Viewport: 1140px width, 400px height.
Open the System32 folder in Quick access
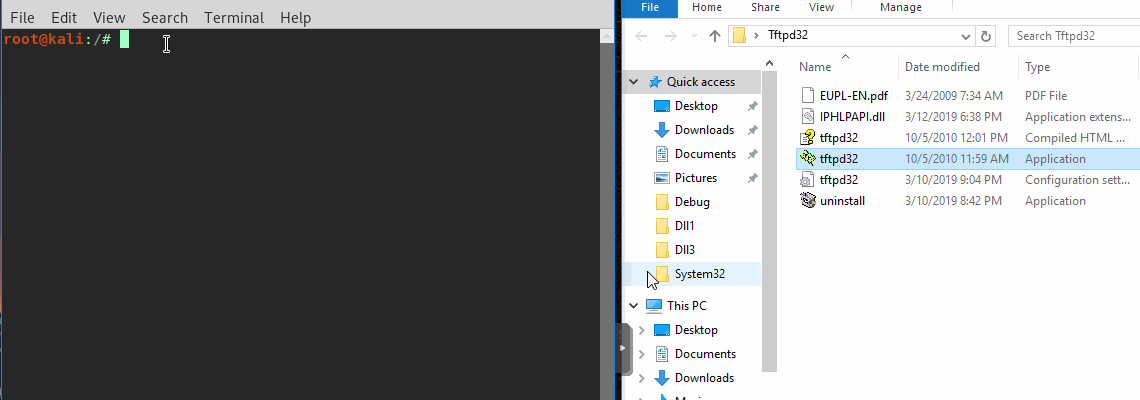(699, 274)
